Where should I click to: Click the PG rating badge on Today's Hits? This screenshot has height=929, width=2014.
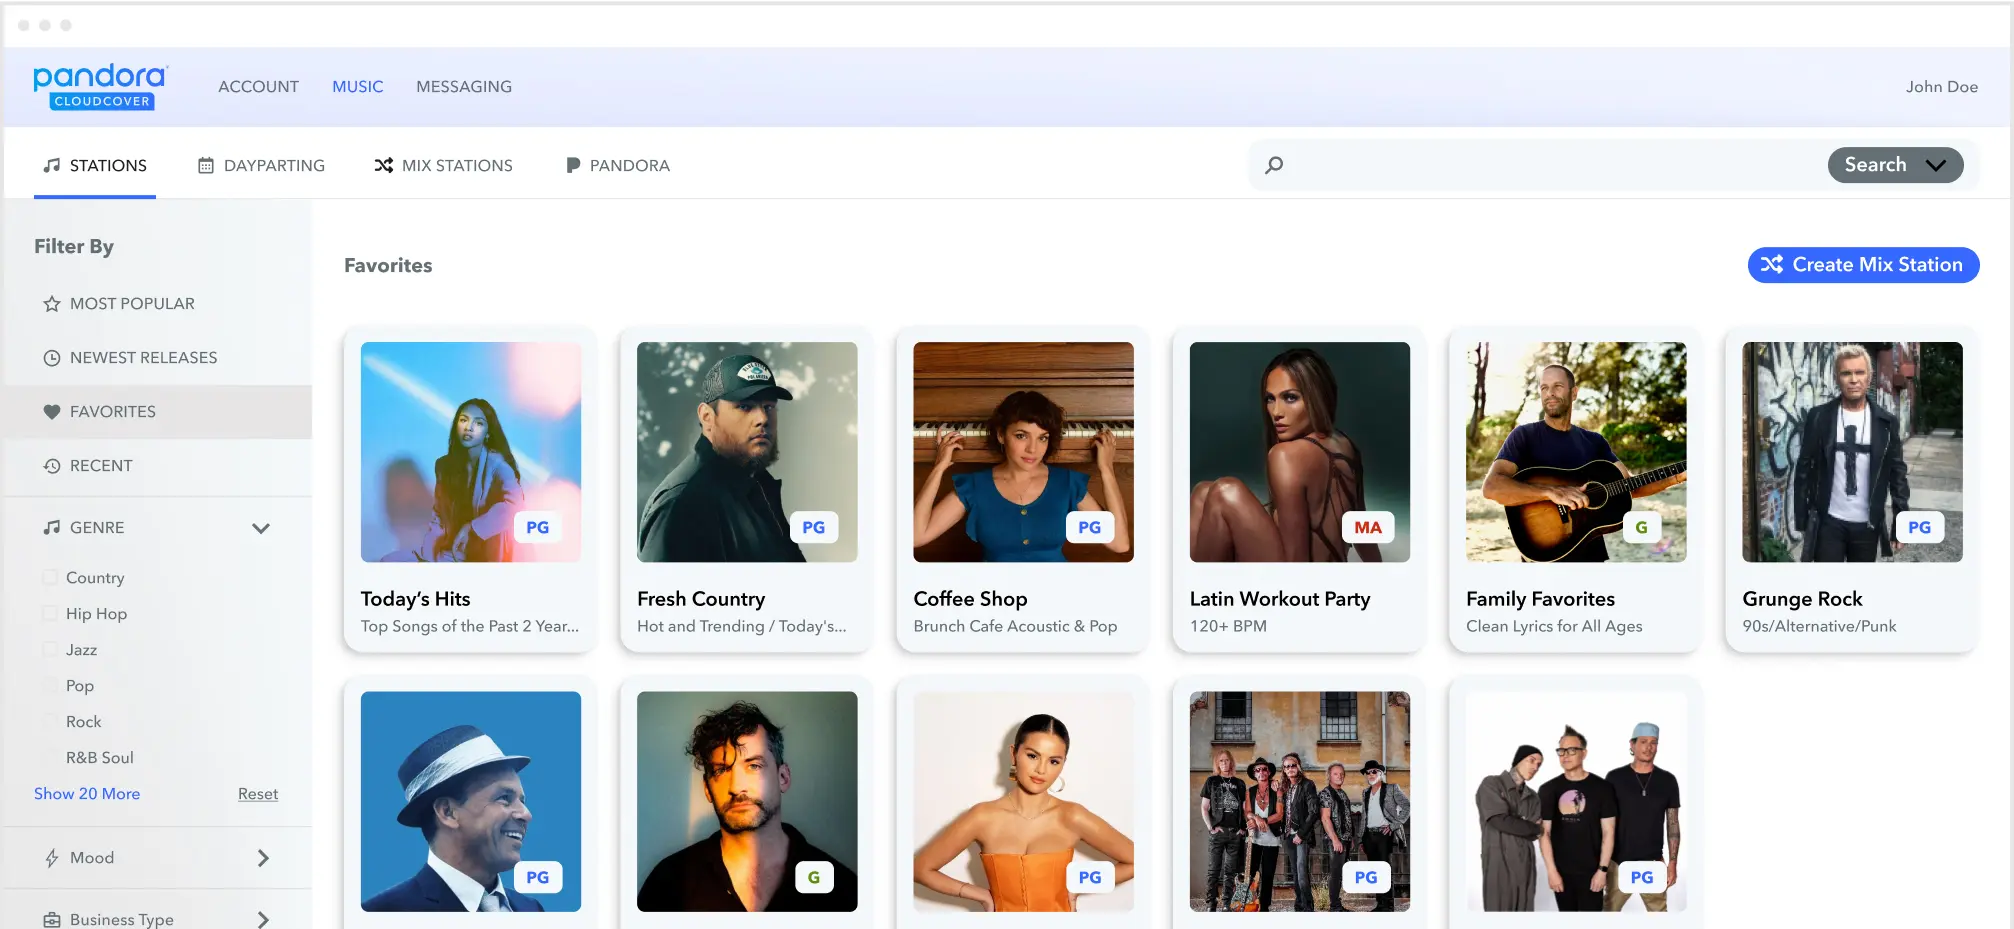point(538,527)
